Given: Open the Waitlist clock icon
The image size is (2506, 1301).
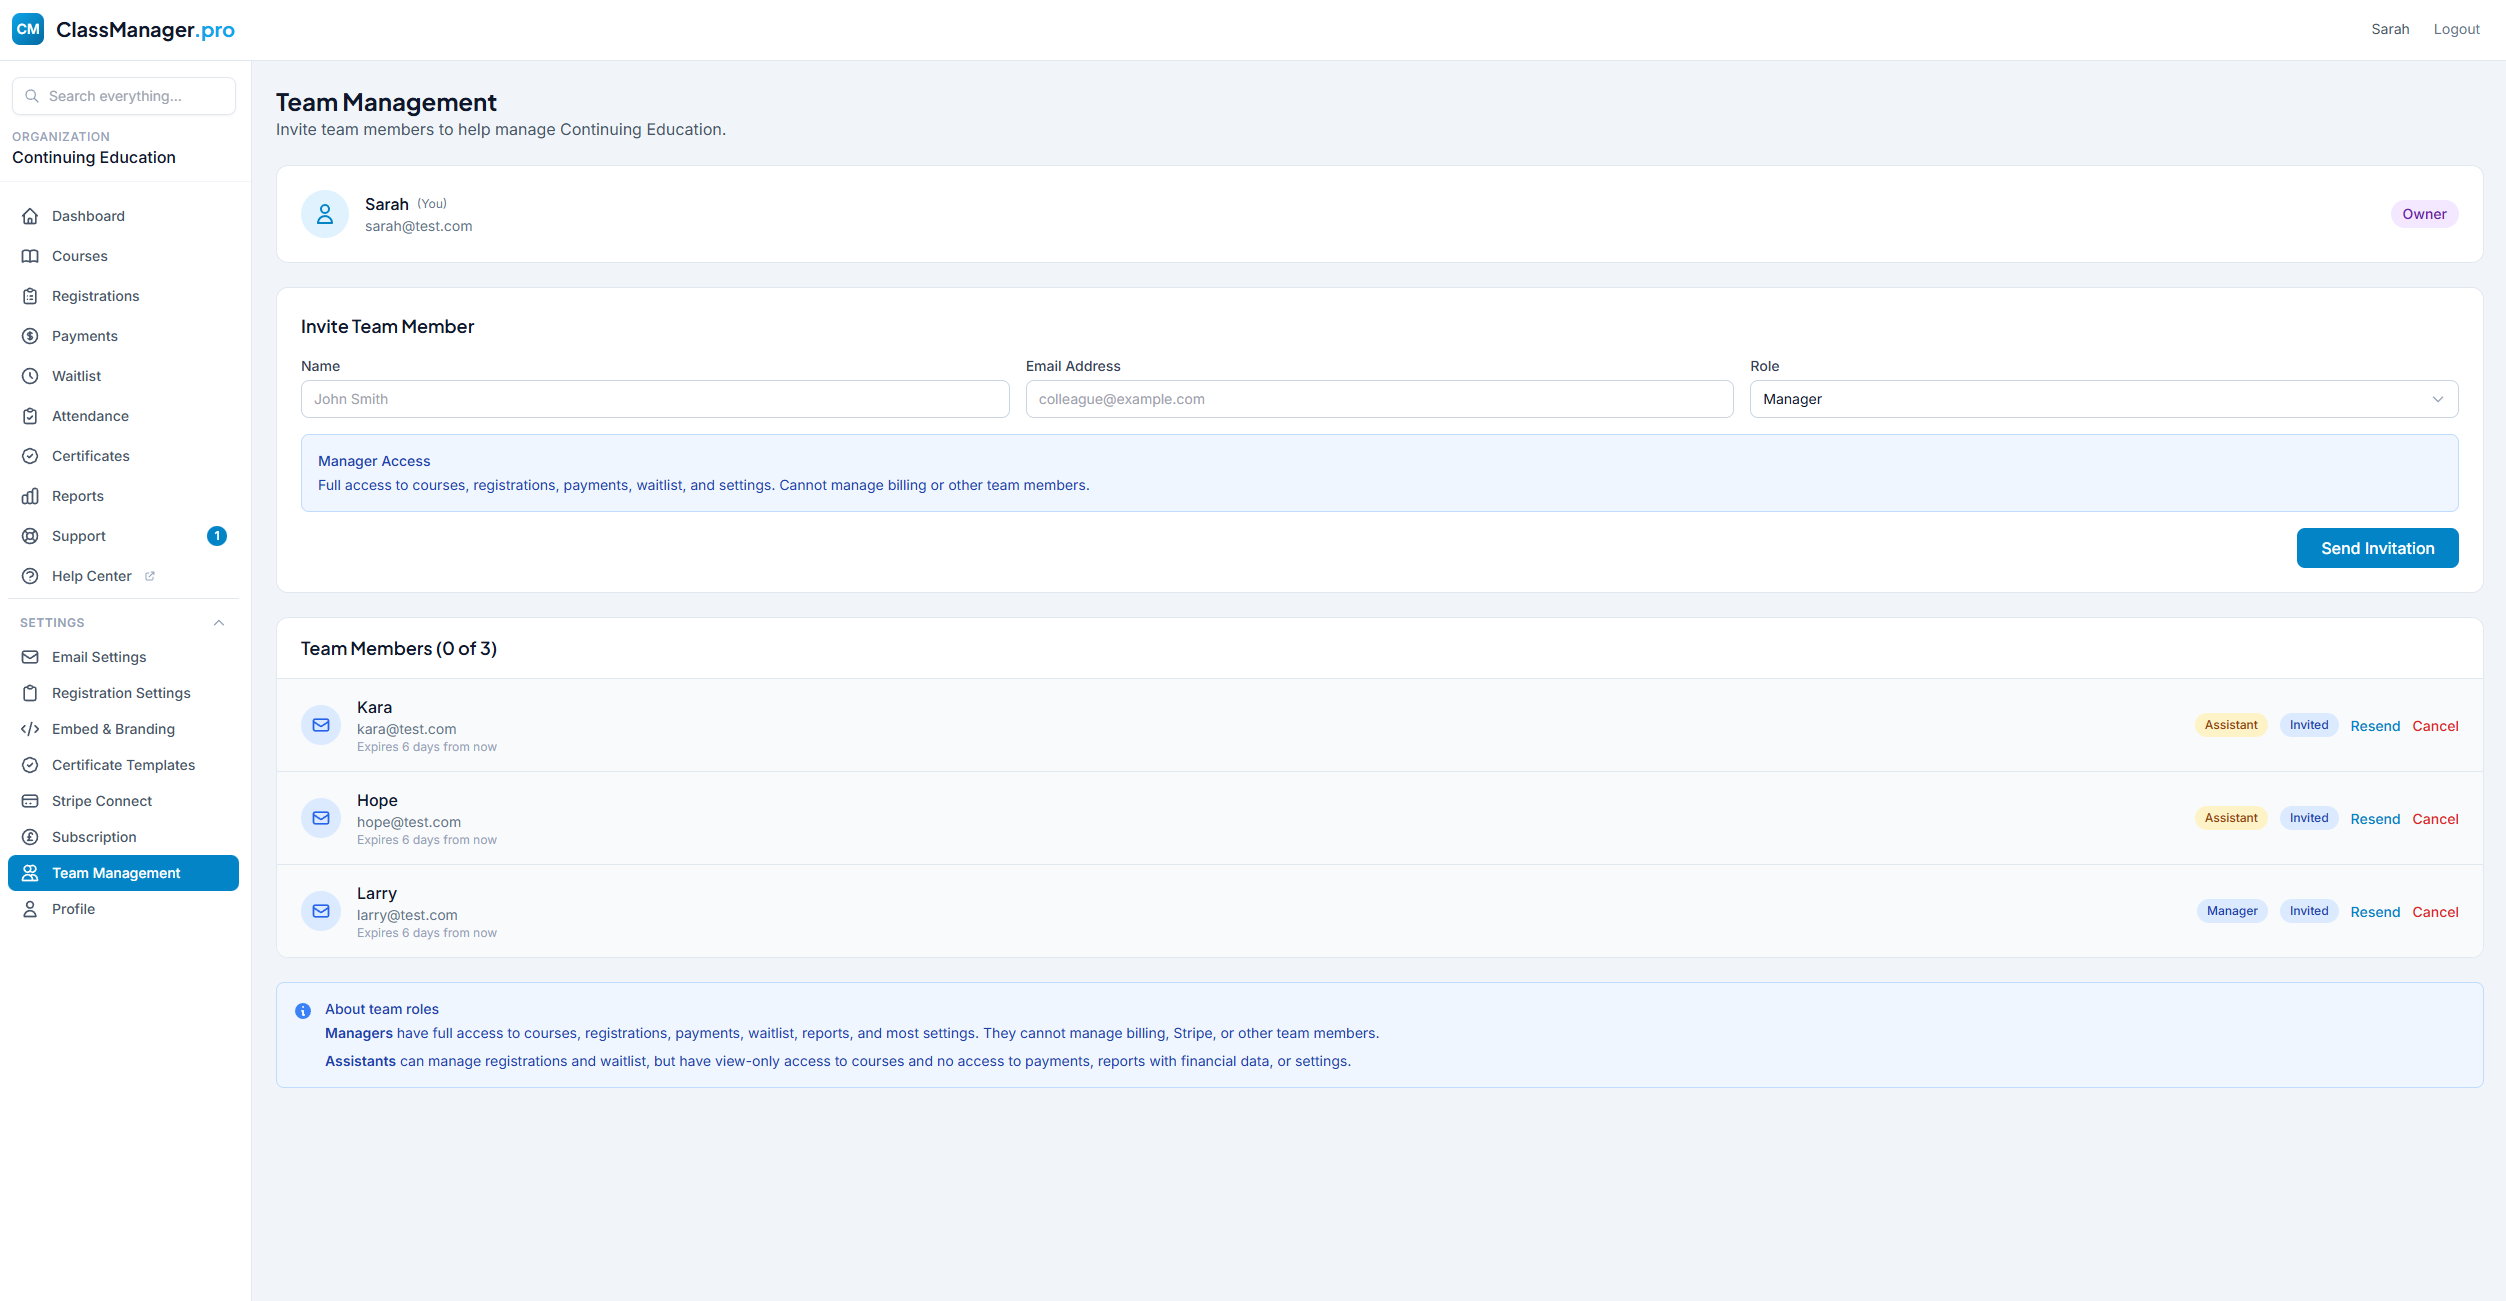Looking at the screenshot, I should point(31,375).
